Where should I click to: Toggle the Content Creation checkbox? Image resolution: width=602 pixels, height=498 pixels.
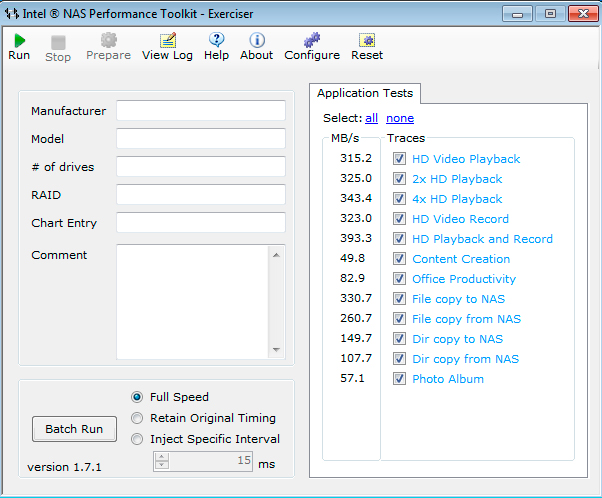tap(399, 259)
